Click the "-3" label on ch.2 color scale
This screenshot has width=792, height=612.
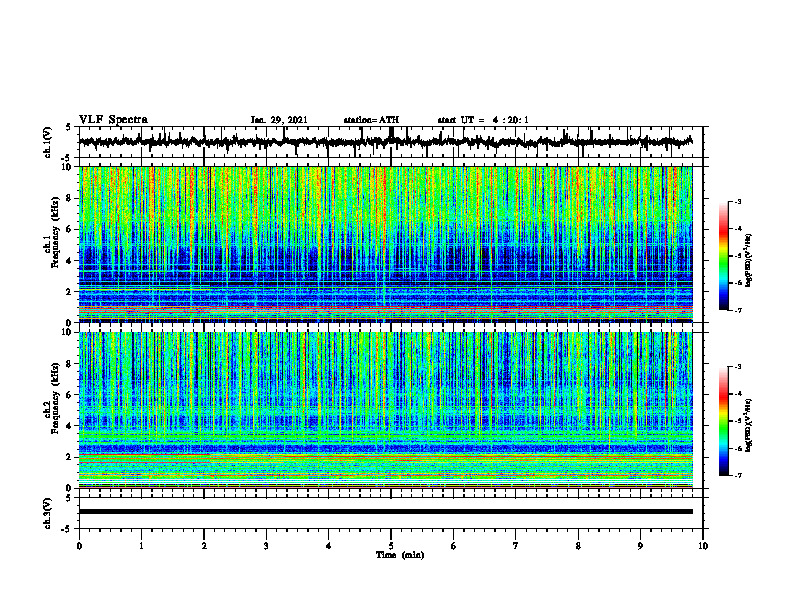737,367
